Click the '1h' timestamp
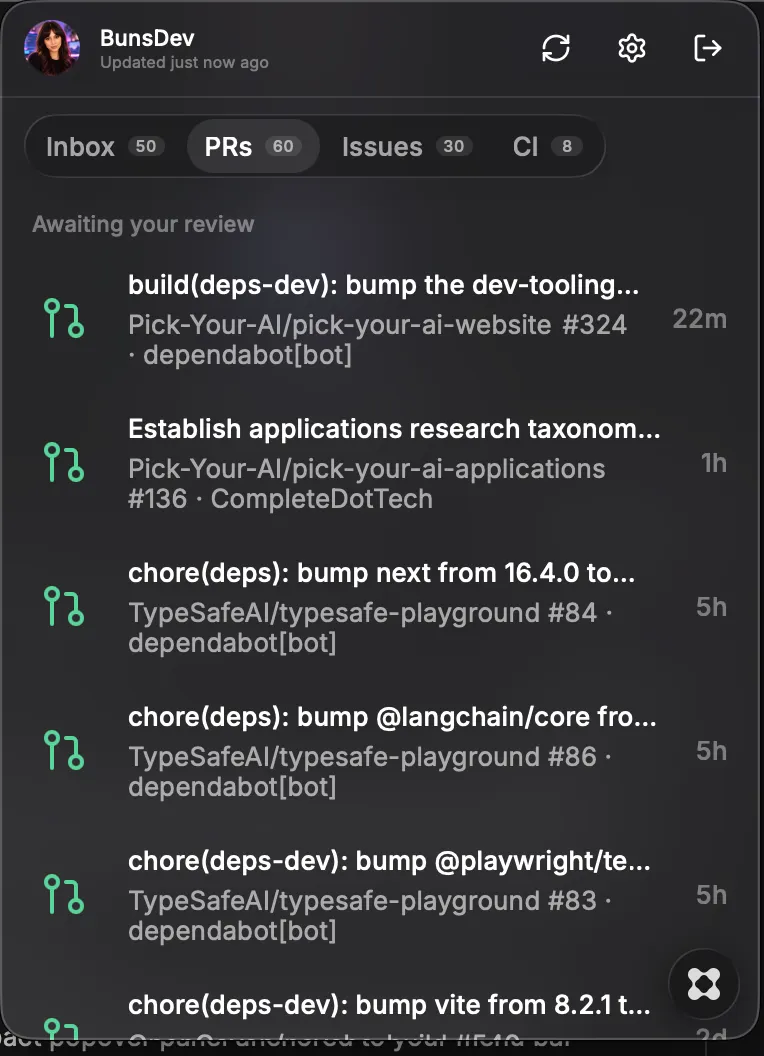 click(713, 463)
